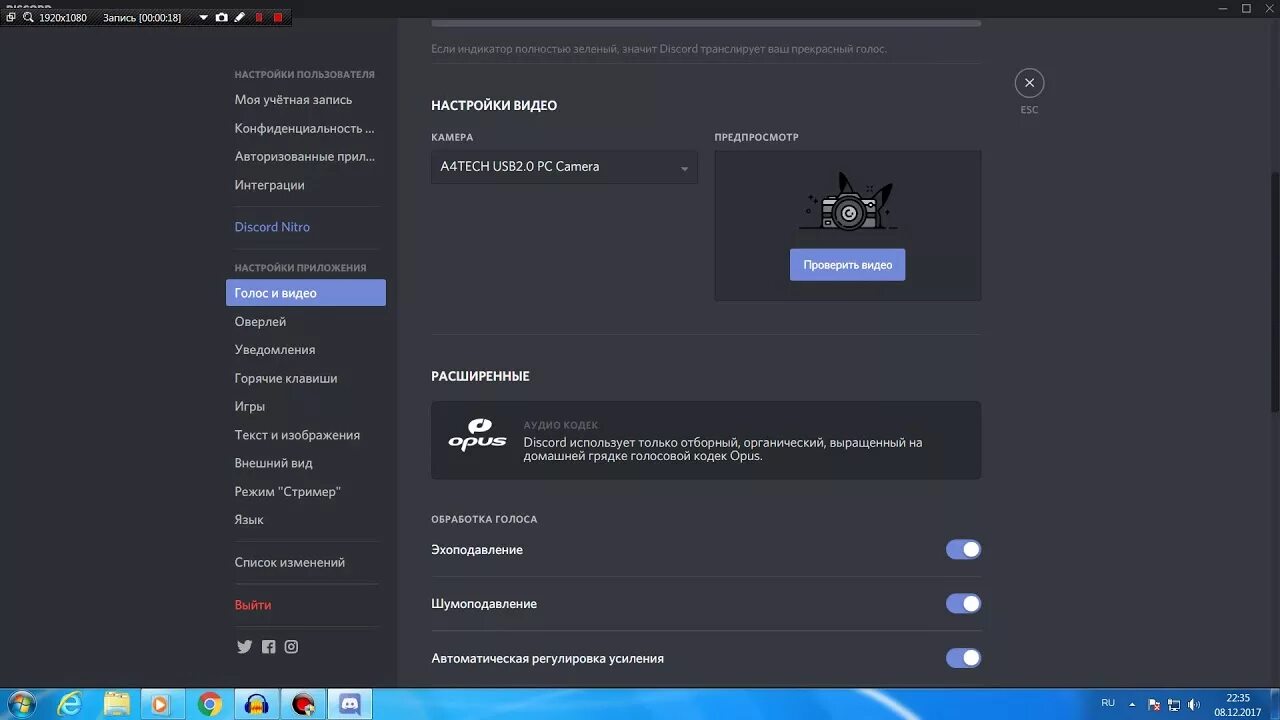Select the pencil draw icon in recorder bar

pos(240,18)
